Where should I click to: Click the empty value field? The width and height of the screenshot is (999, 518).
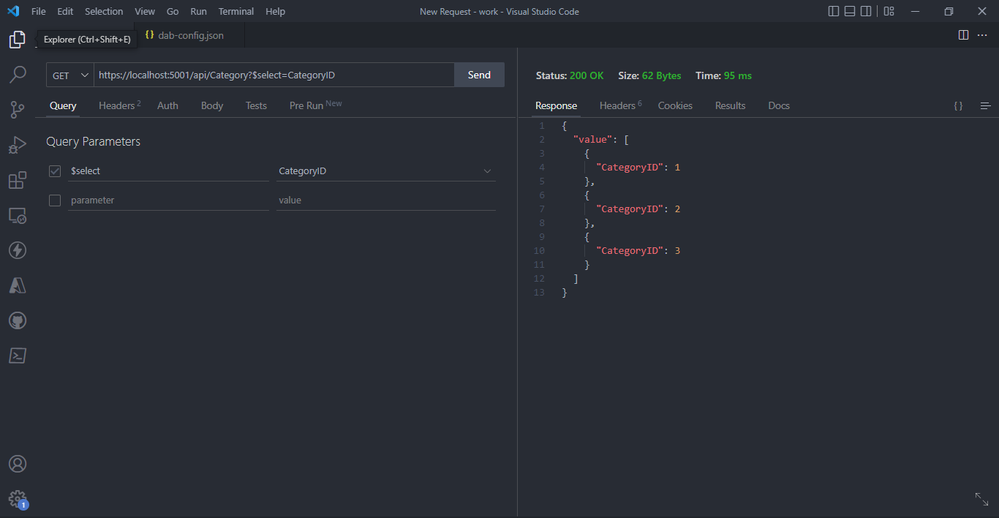click(385, 200)
